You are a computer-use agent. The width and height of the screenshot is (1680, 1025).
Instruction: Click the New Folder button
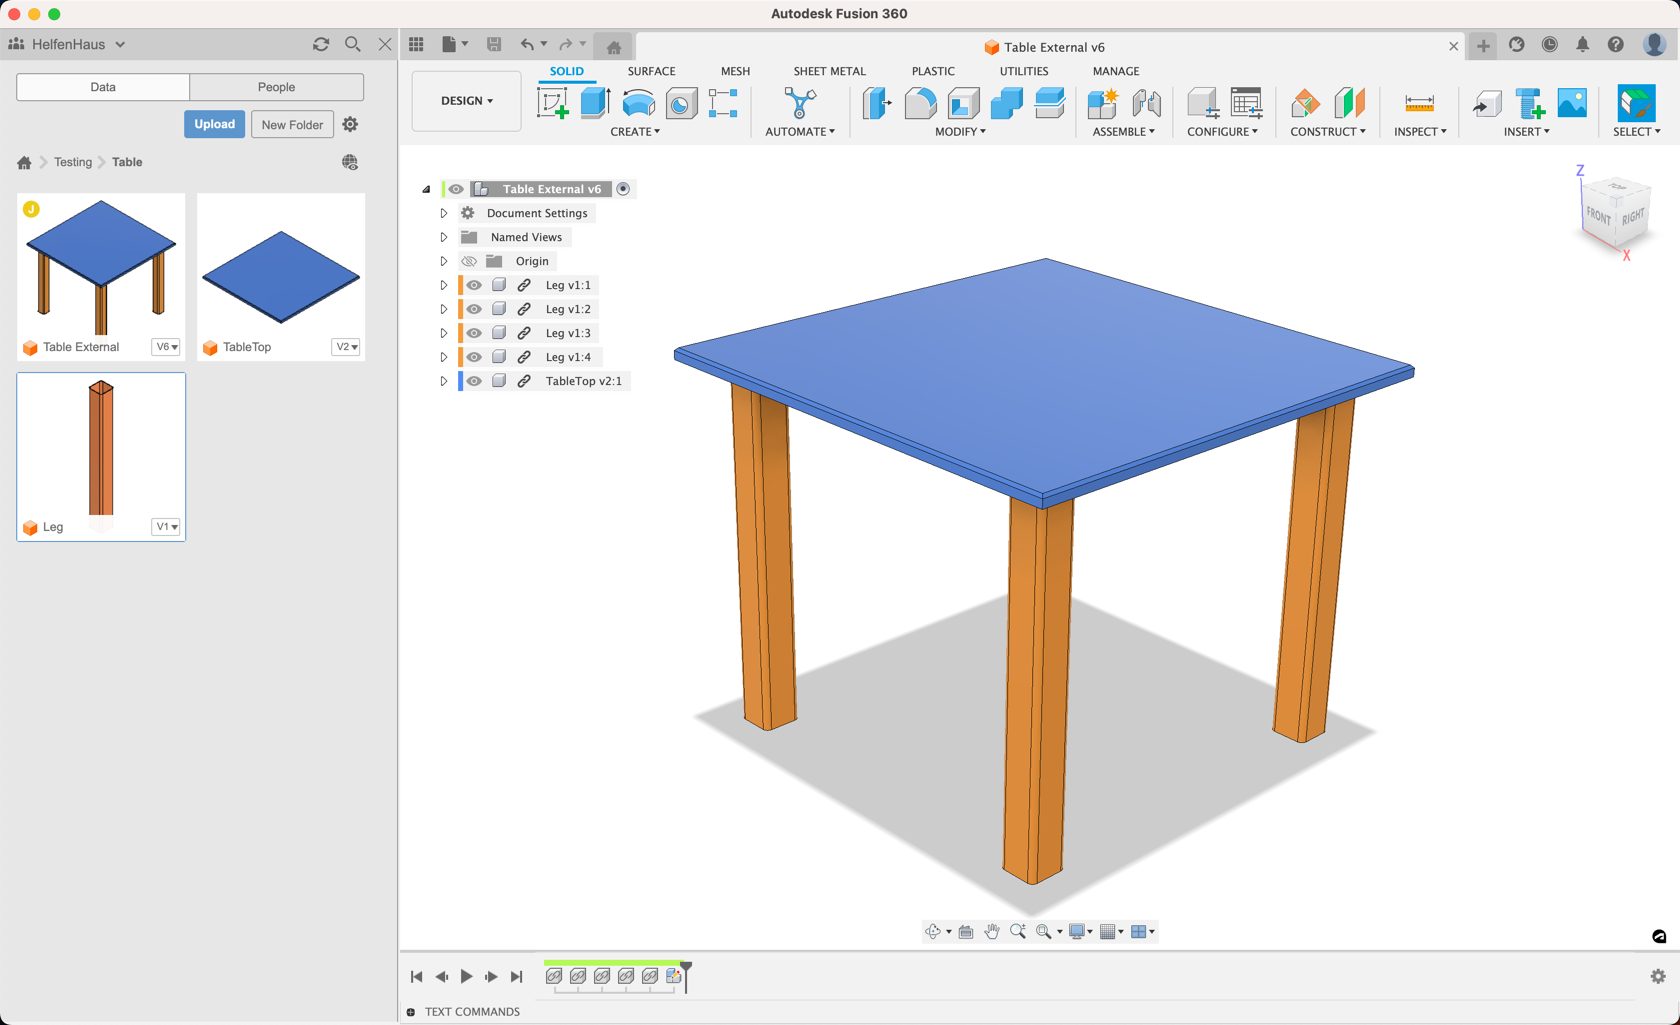pyautogui.click(x=292, y=124)
